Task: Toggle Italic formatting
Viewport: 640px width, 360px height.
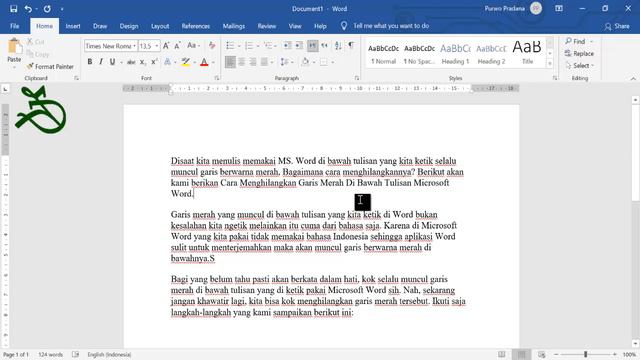Action: (x=101, y=62)
